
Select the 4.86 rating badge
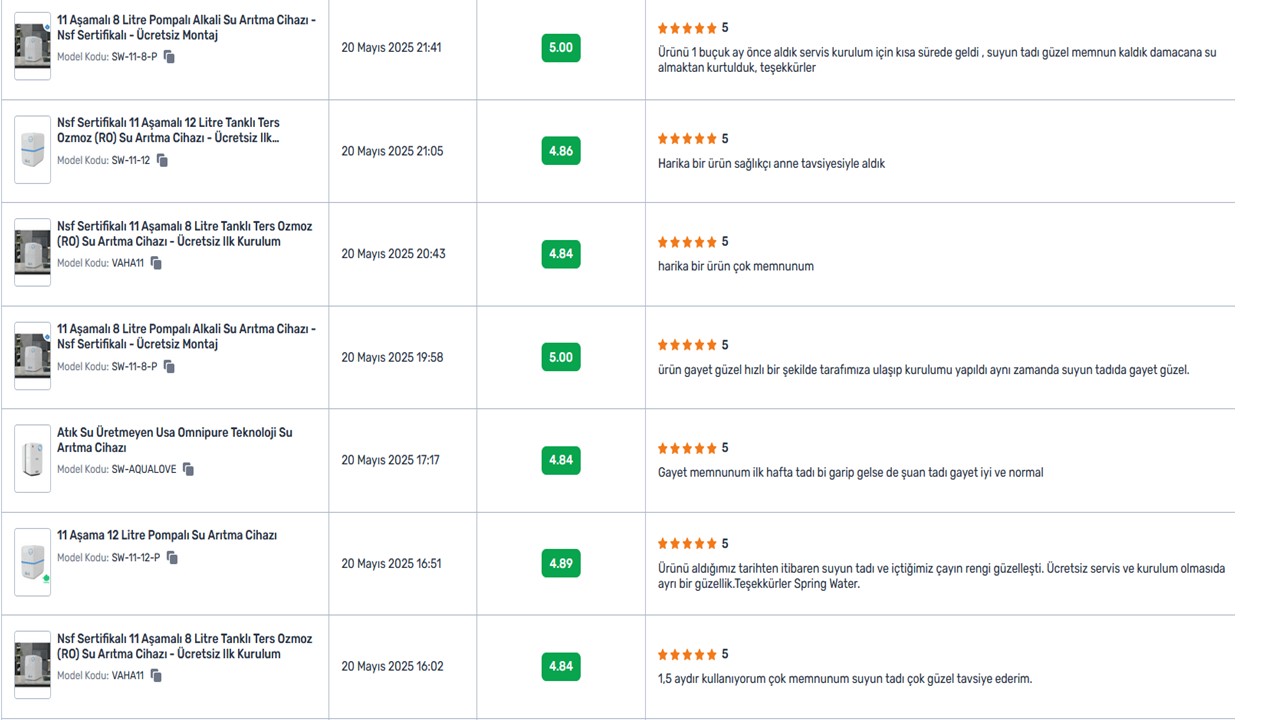tap(561, 151)
